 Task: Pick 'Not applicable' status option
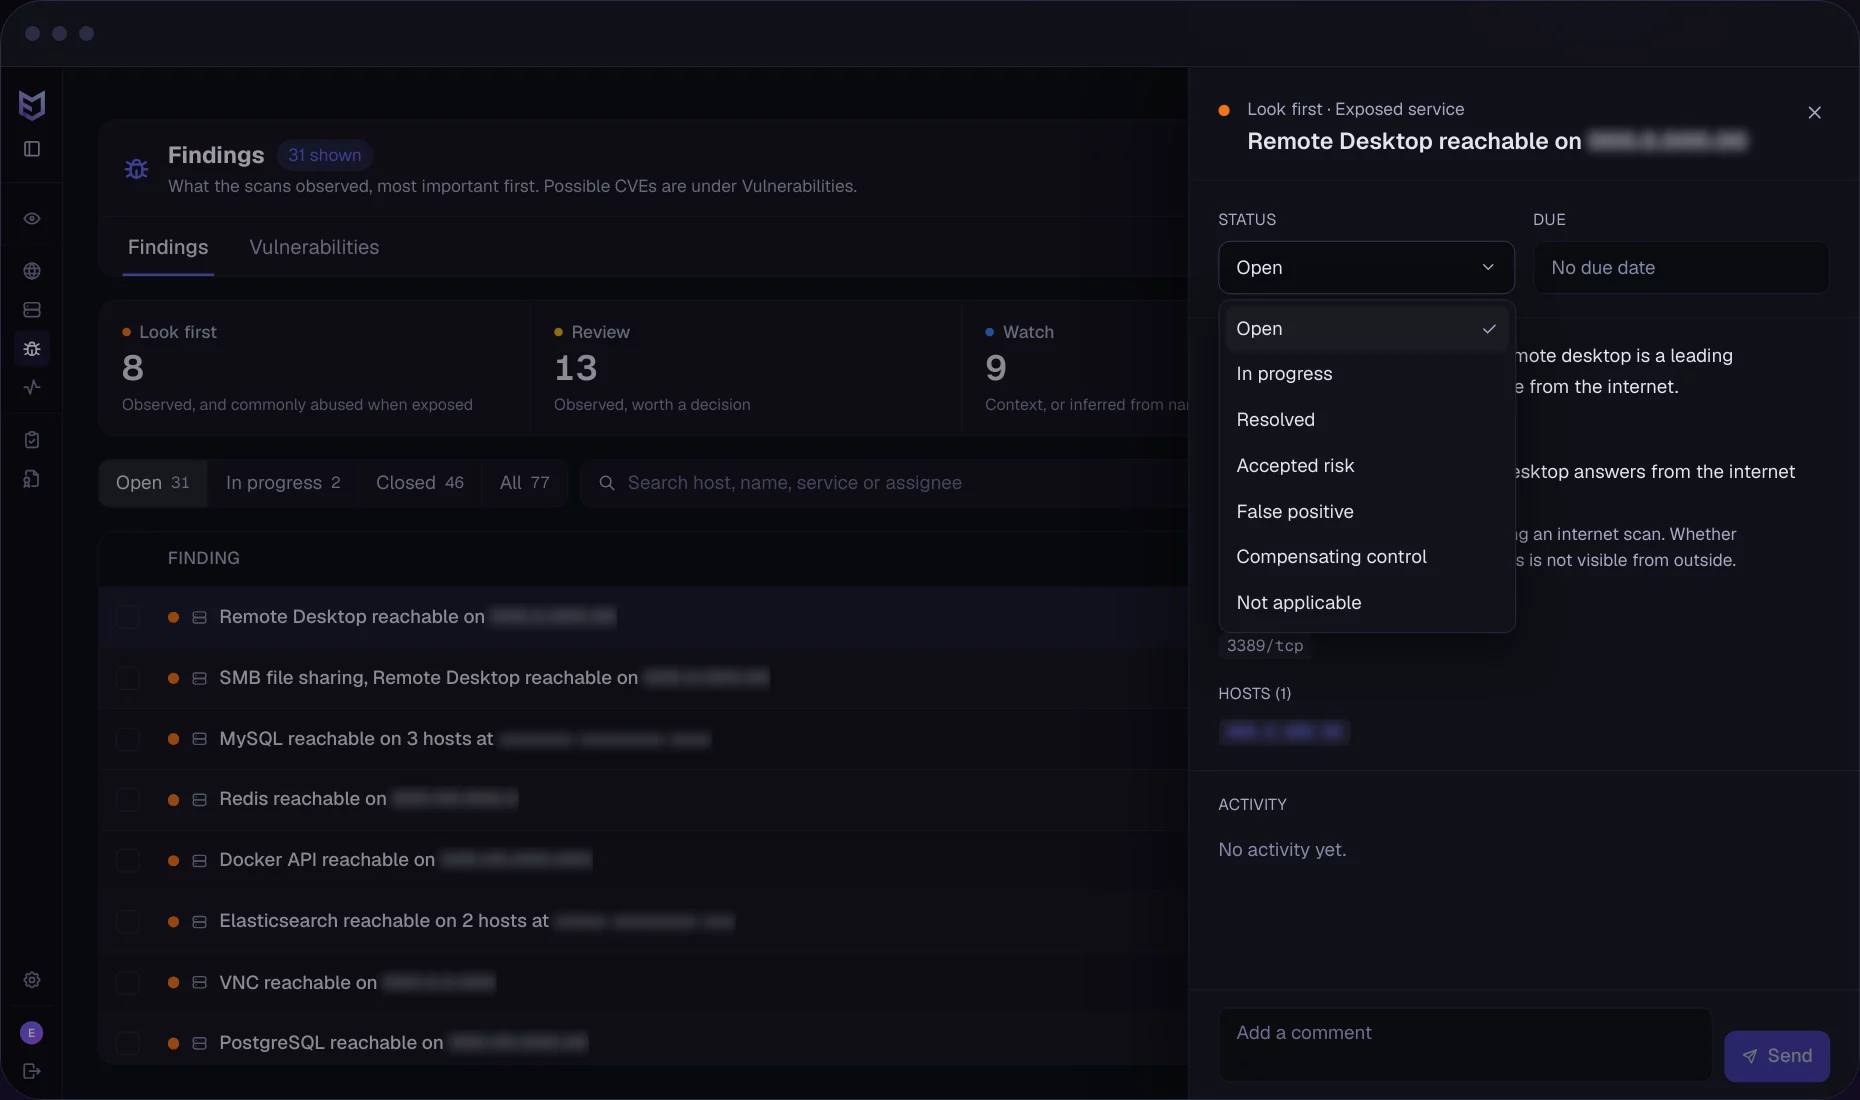[1366, 603]
